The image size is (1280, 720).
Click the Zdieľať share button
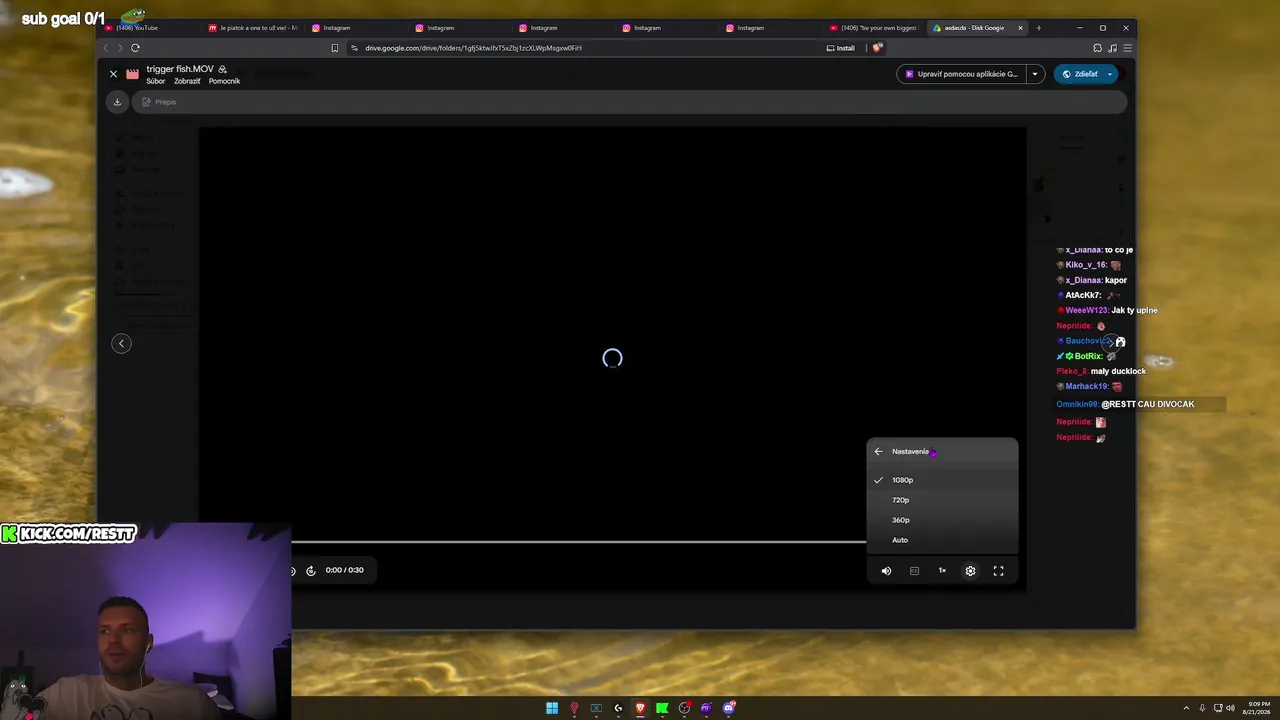(1079, 74)
